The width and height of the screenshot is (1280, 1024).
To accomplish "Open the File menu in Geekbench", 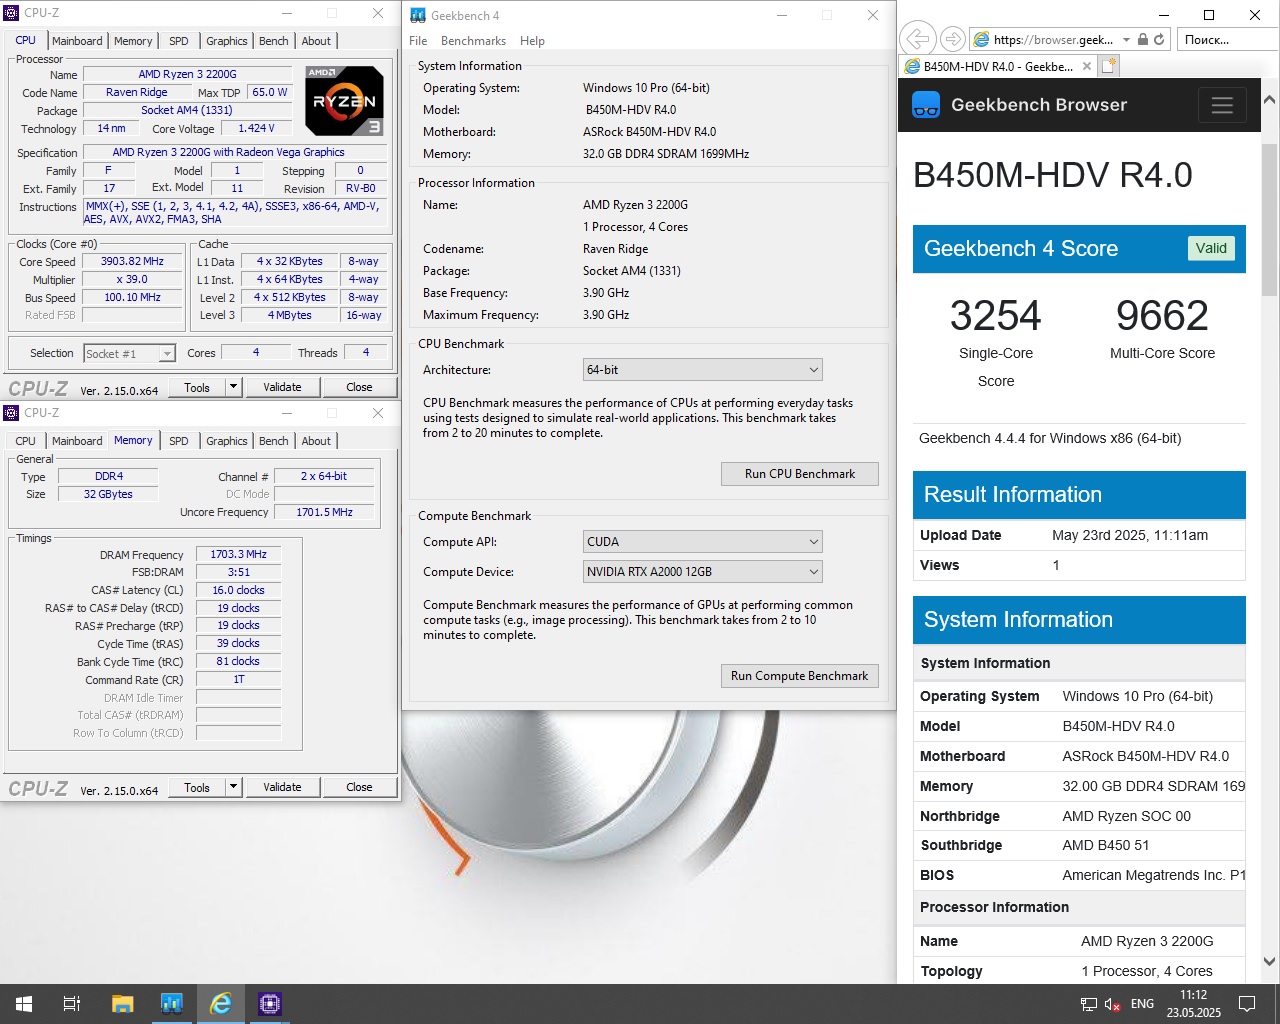I will (418, 41).
